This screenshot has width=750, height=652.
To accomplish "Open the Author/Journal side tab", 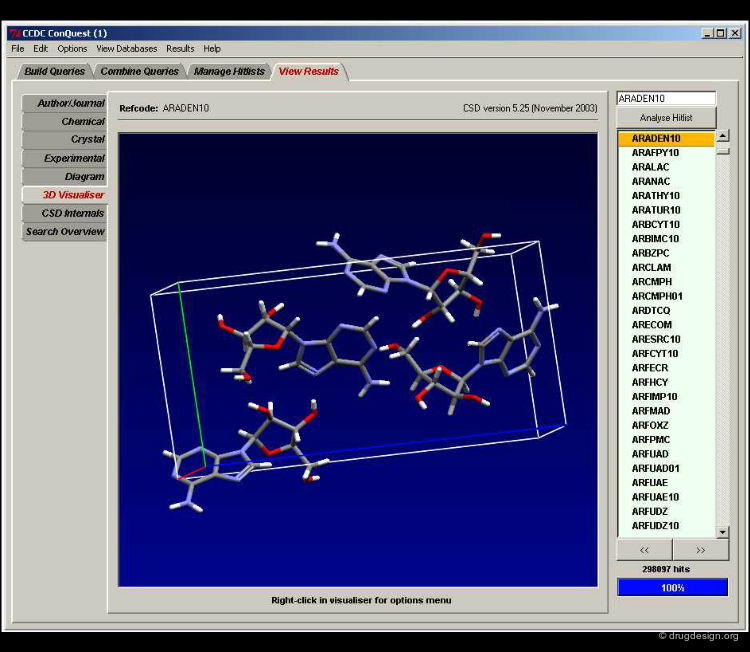I will (x=65, y=103).
